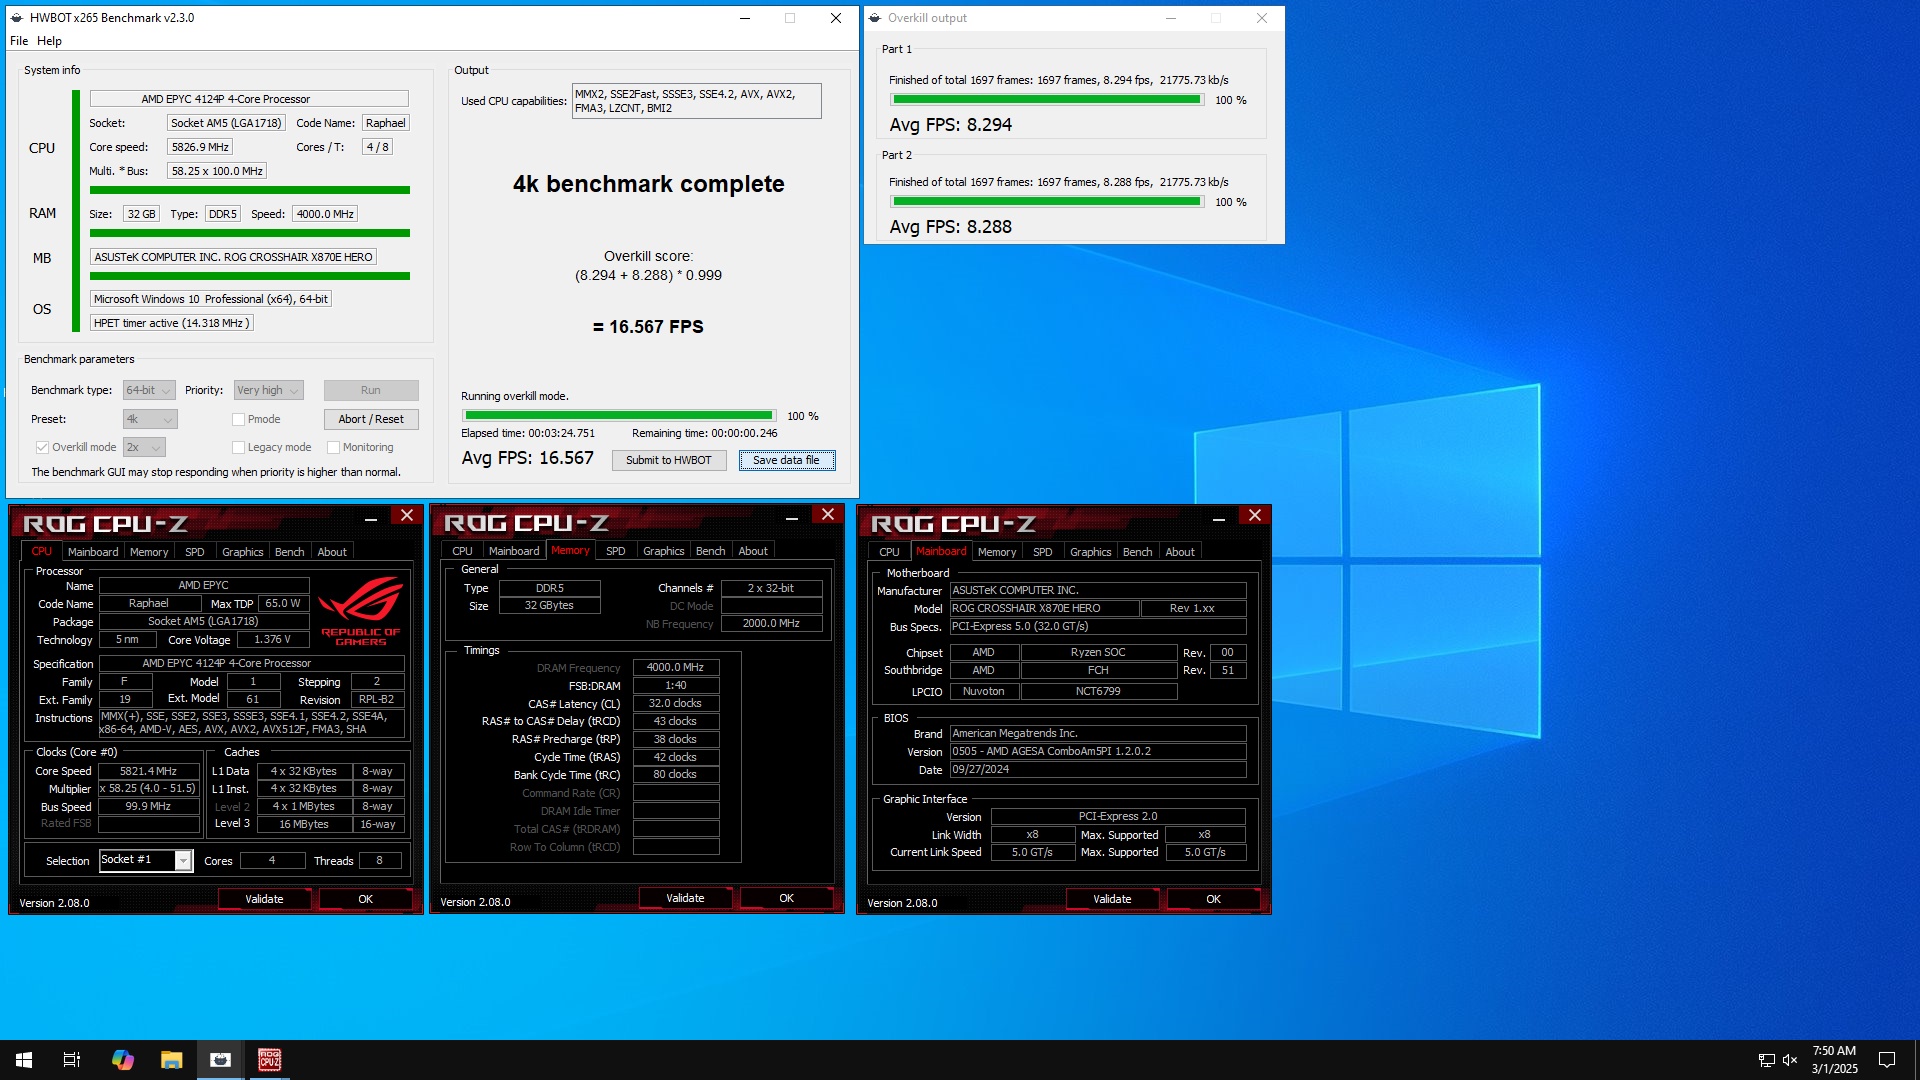The image size is (1920, 1080).
Task: Click the DRAM Frequency 4000.0 MHz field
Action: click(x=676, y=667)
